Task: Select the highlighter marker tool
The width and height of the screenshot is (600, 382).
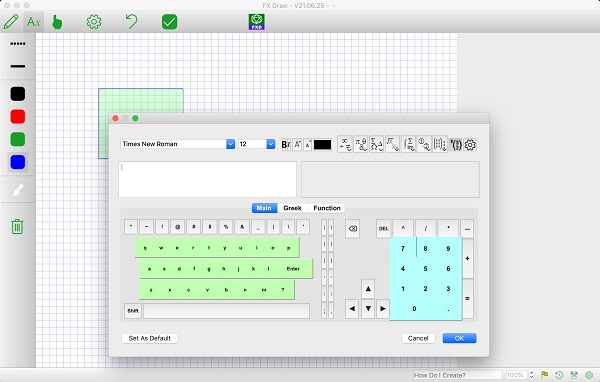Action: [18, 189]
